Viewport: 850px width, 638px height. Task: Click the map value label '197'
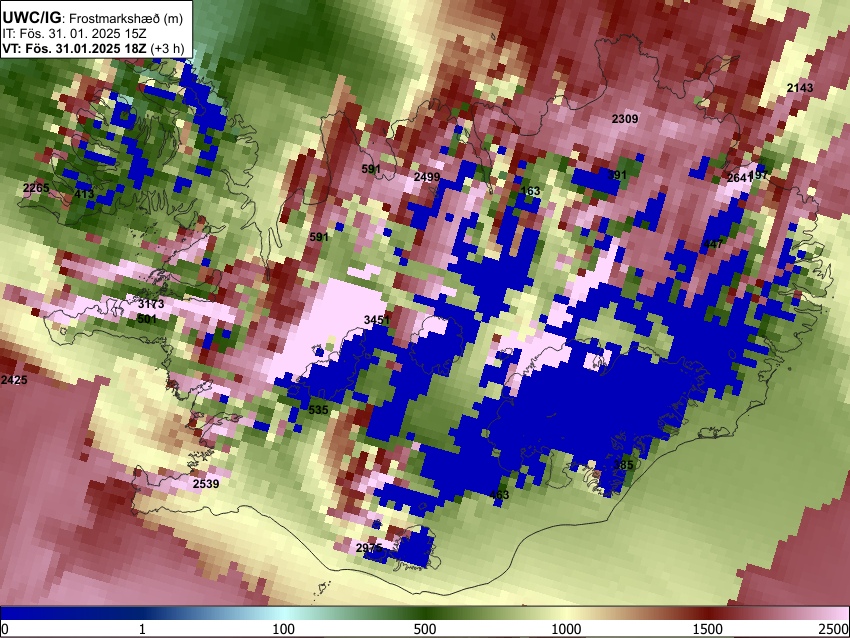coord(759,175)
